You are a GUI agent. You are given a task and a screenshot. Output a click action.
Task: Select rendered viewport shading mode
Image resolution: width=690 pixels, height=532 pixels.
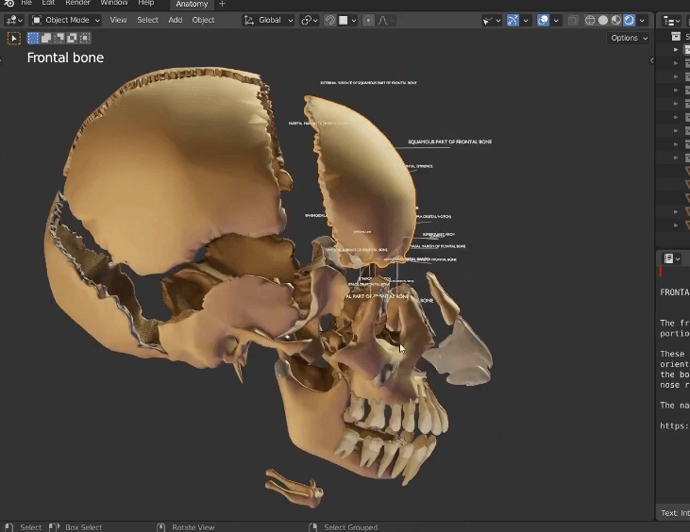629,20
